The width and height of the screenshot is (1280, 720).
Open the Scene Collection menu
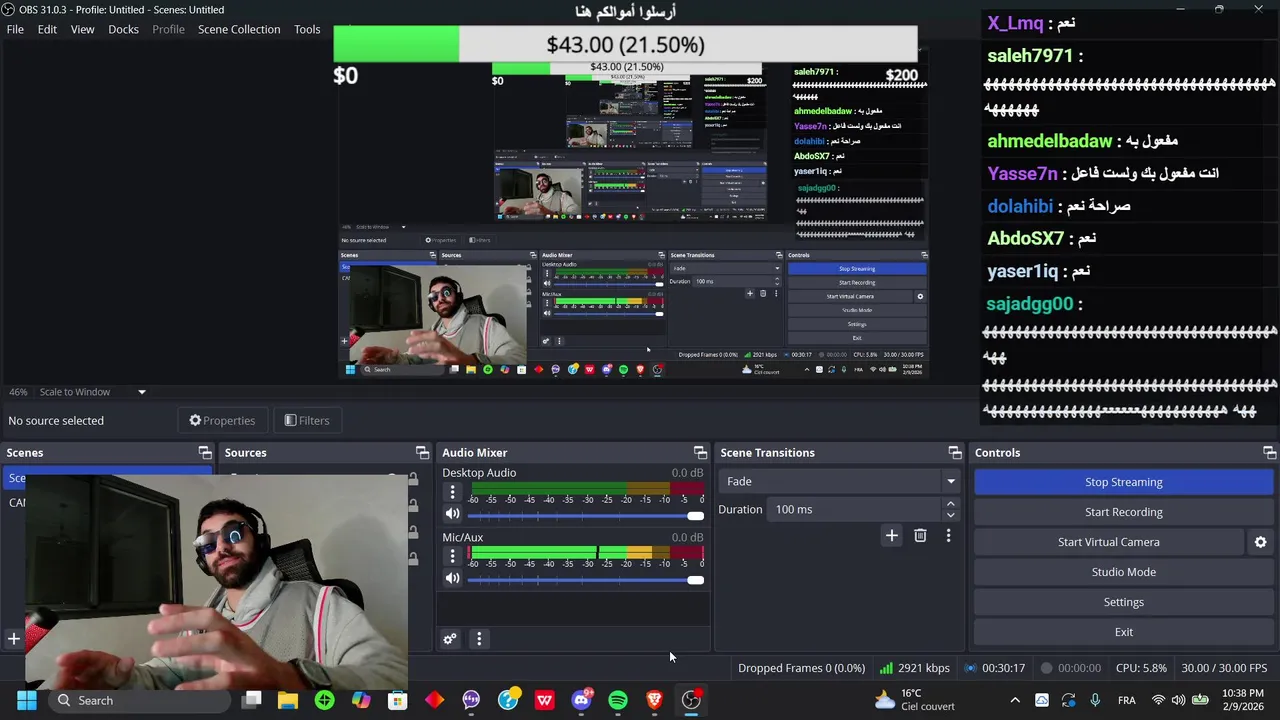[239, 29]
